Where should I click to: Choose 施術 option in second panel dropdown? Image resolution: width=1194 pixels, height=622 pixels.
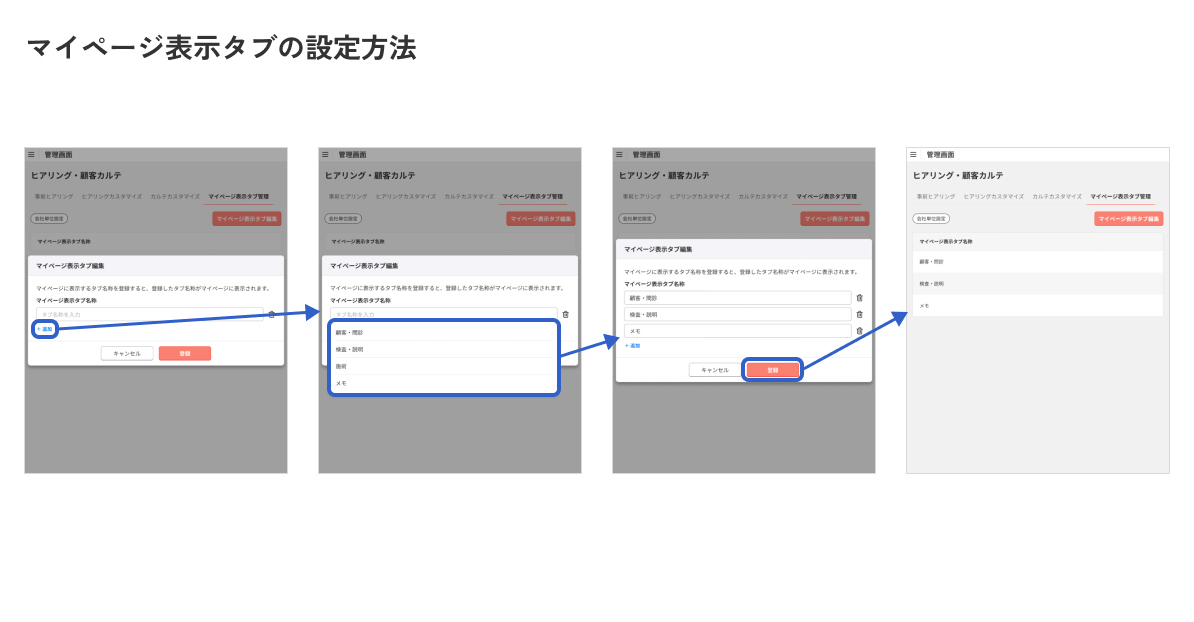click(444, 366)
